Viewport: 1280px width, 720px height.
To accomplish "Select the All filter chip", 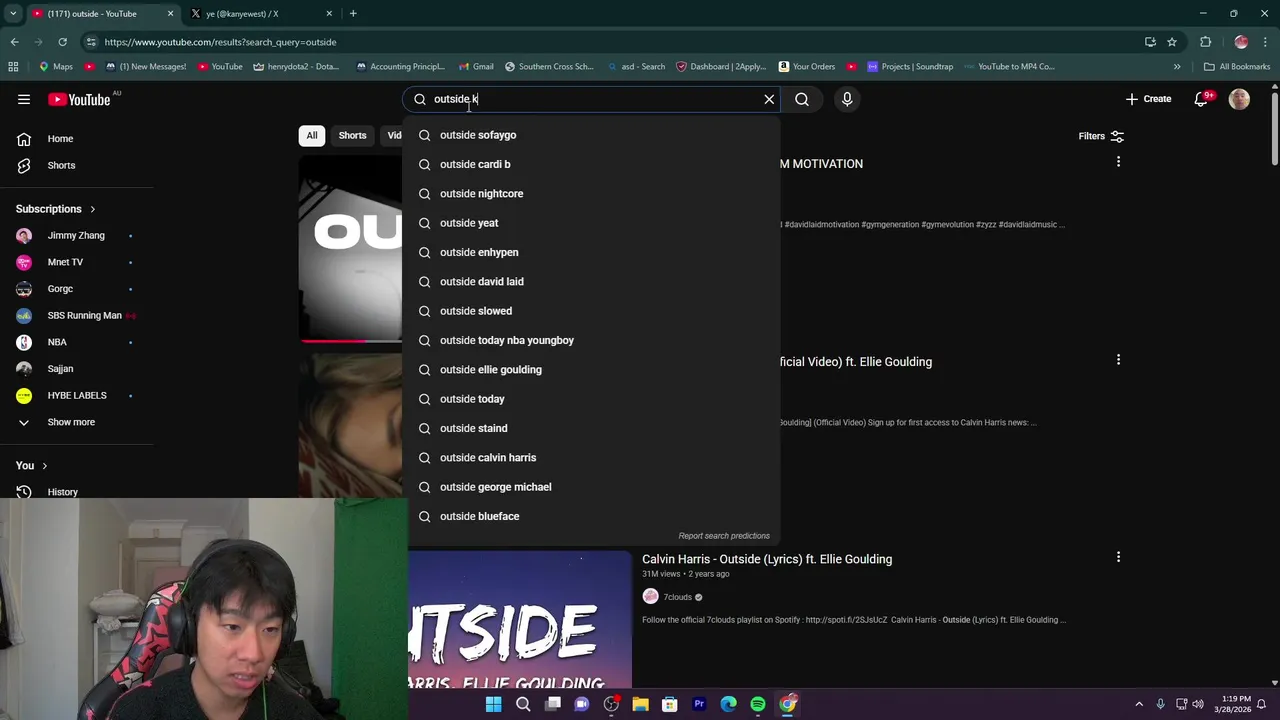I will 312,136.
